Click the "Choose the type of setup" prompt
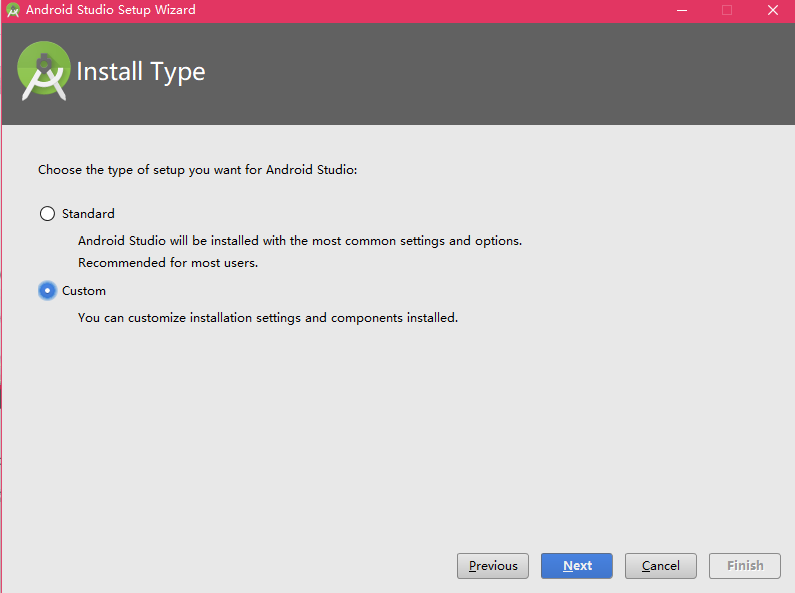The width and height of the screenshot is (795, 593). [198, 170]
